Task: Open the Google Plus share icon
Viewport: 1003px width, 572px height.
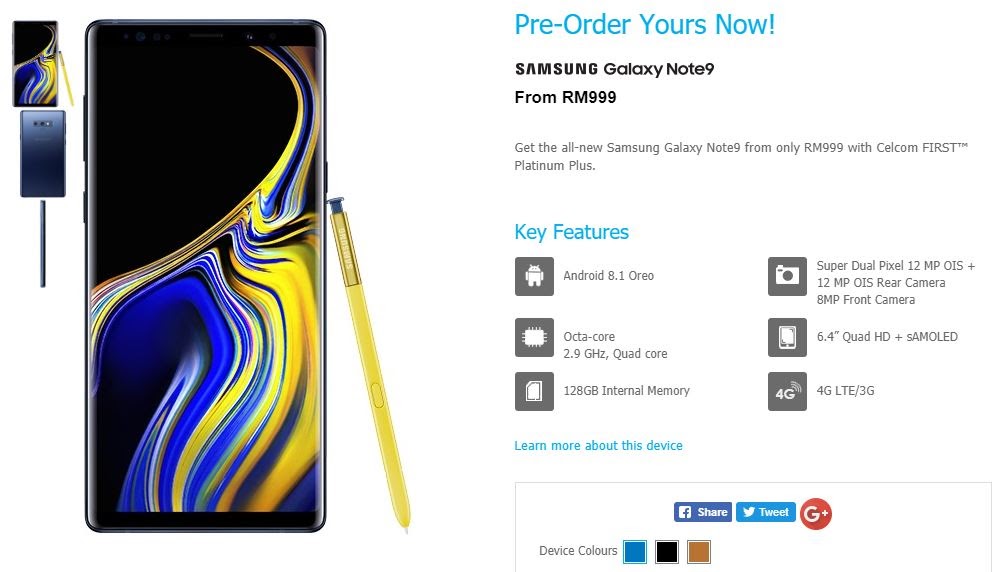Action: coord(816,513)
